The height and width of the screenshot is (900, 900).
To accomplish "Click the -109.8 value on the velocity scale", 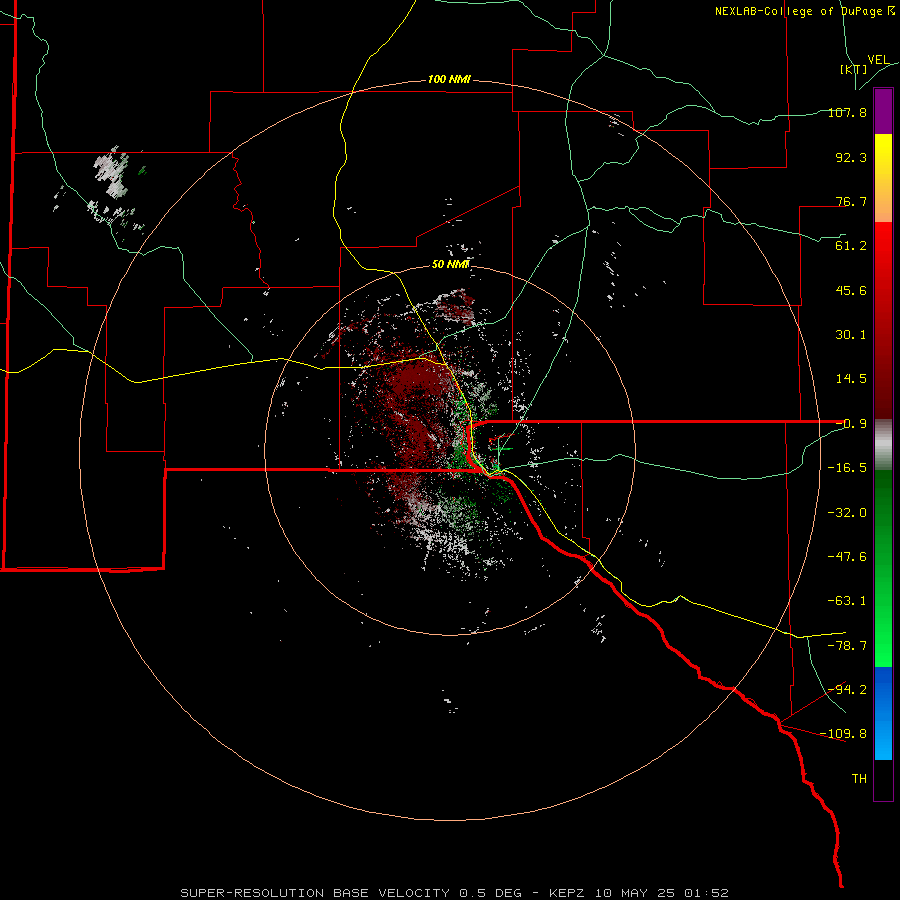I will click(843, 734).
